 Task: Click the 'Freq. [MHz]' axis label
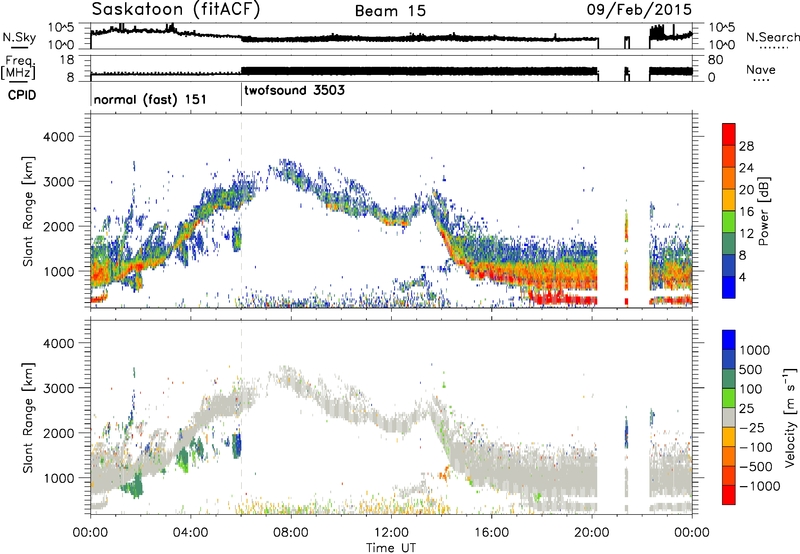[18, 66]
